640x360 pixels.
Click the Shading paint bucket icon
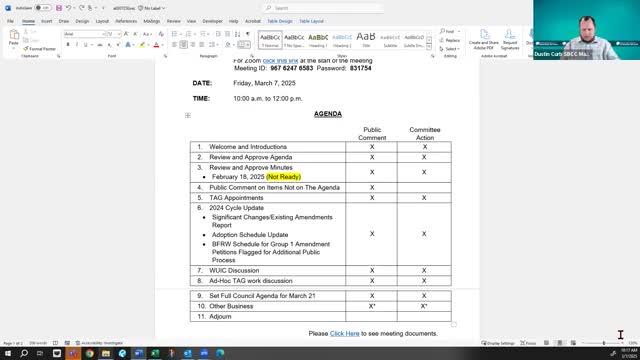(x=228, y=44)
